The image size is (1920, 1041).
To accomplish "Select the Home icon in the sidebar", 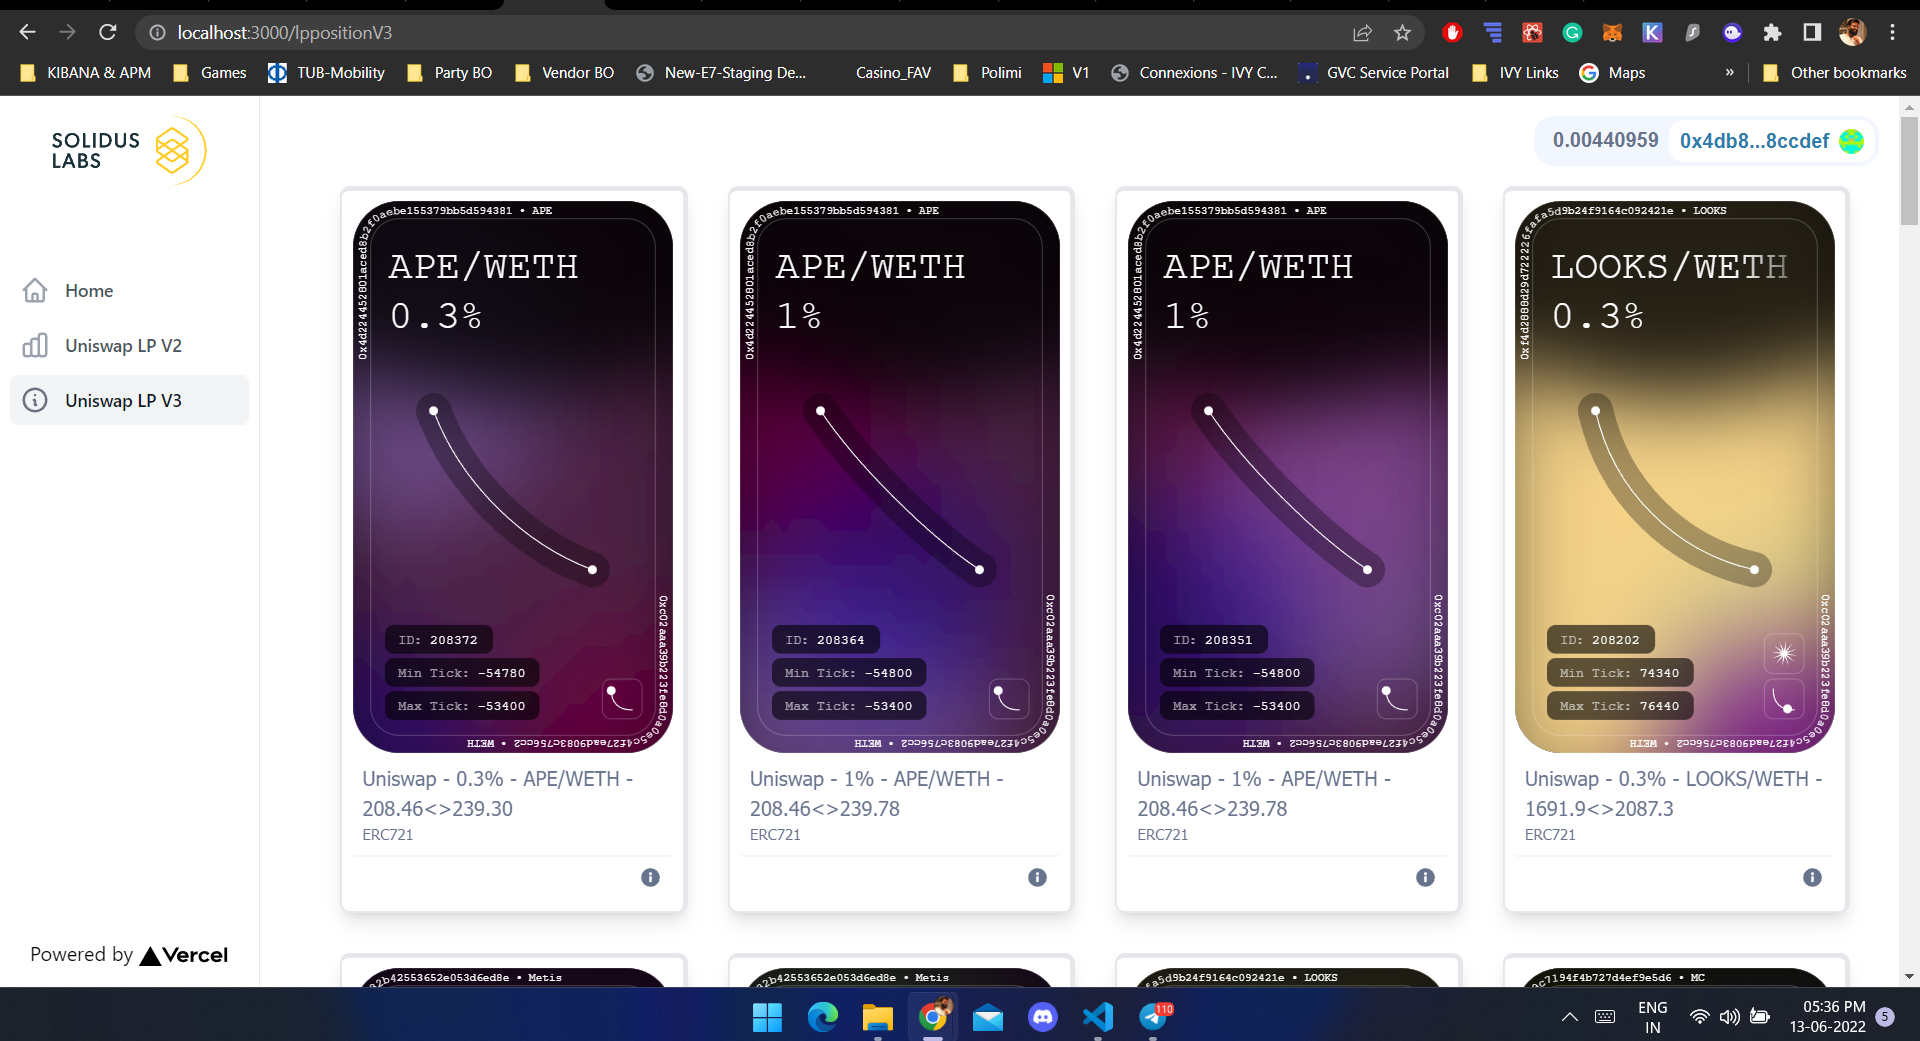I will tap(34, 291).
